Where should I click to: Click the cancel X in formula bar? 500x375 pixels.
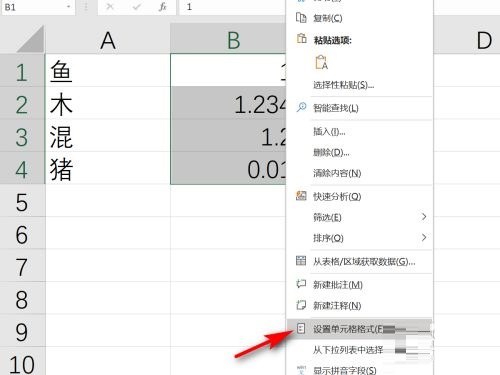110,7
